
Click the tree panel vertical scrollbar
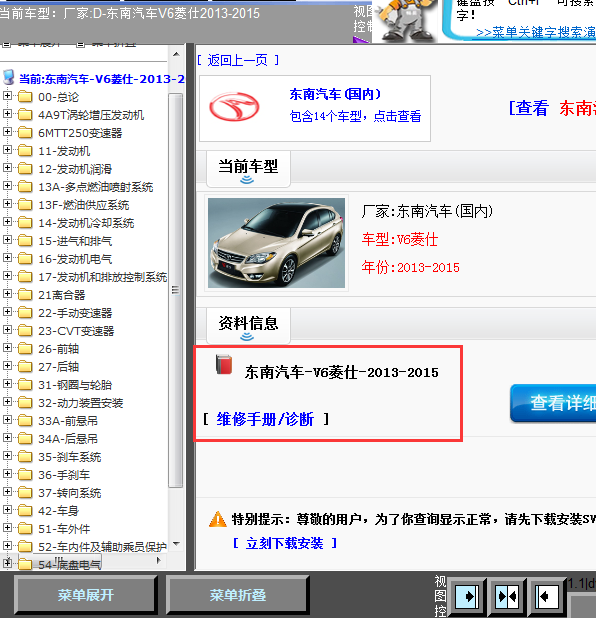coord(176,290)
